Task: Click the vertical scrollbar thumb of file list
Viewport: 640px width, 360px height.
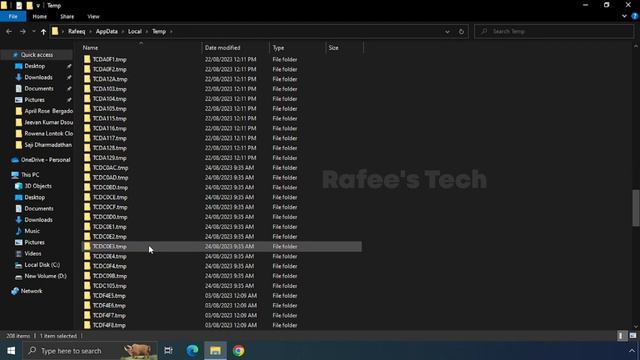Action: click(636, 208)
